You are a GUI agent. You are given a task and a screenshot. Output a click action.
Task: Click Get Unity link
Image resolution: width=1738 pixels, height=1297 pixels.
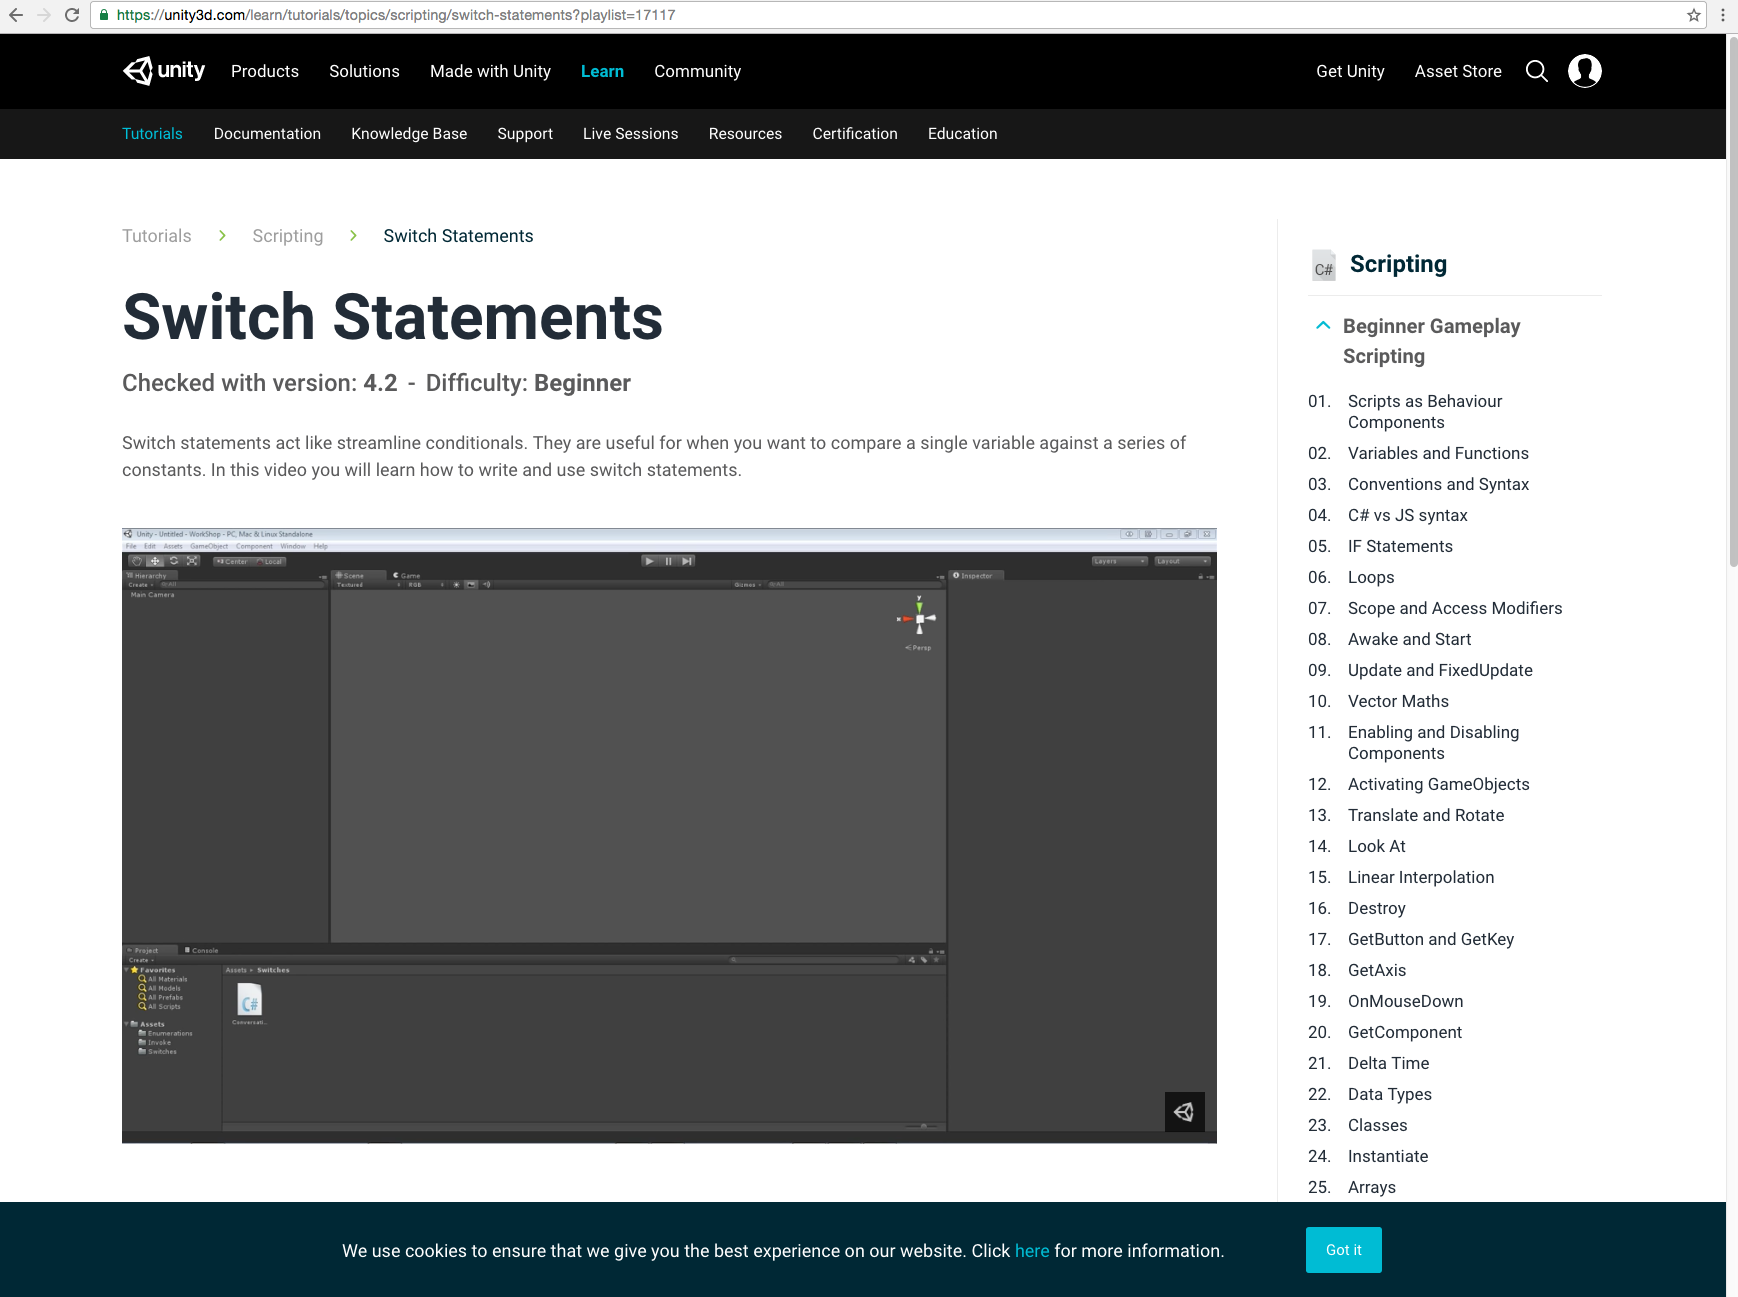[1350, 71]
